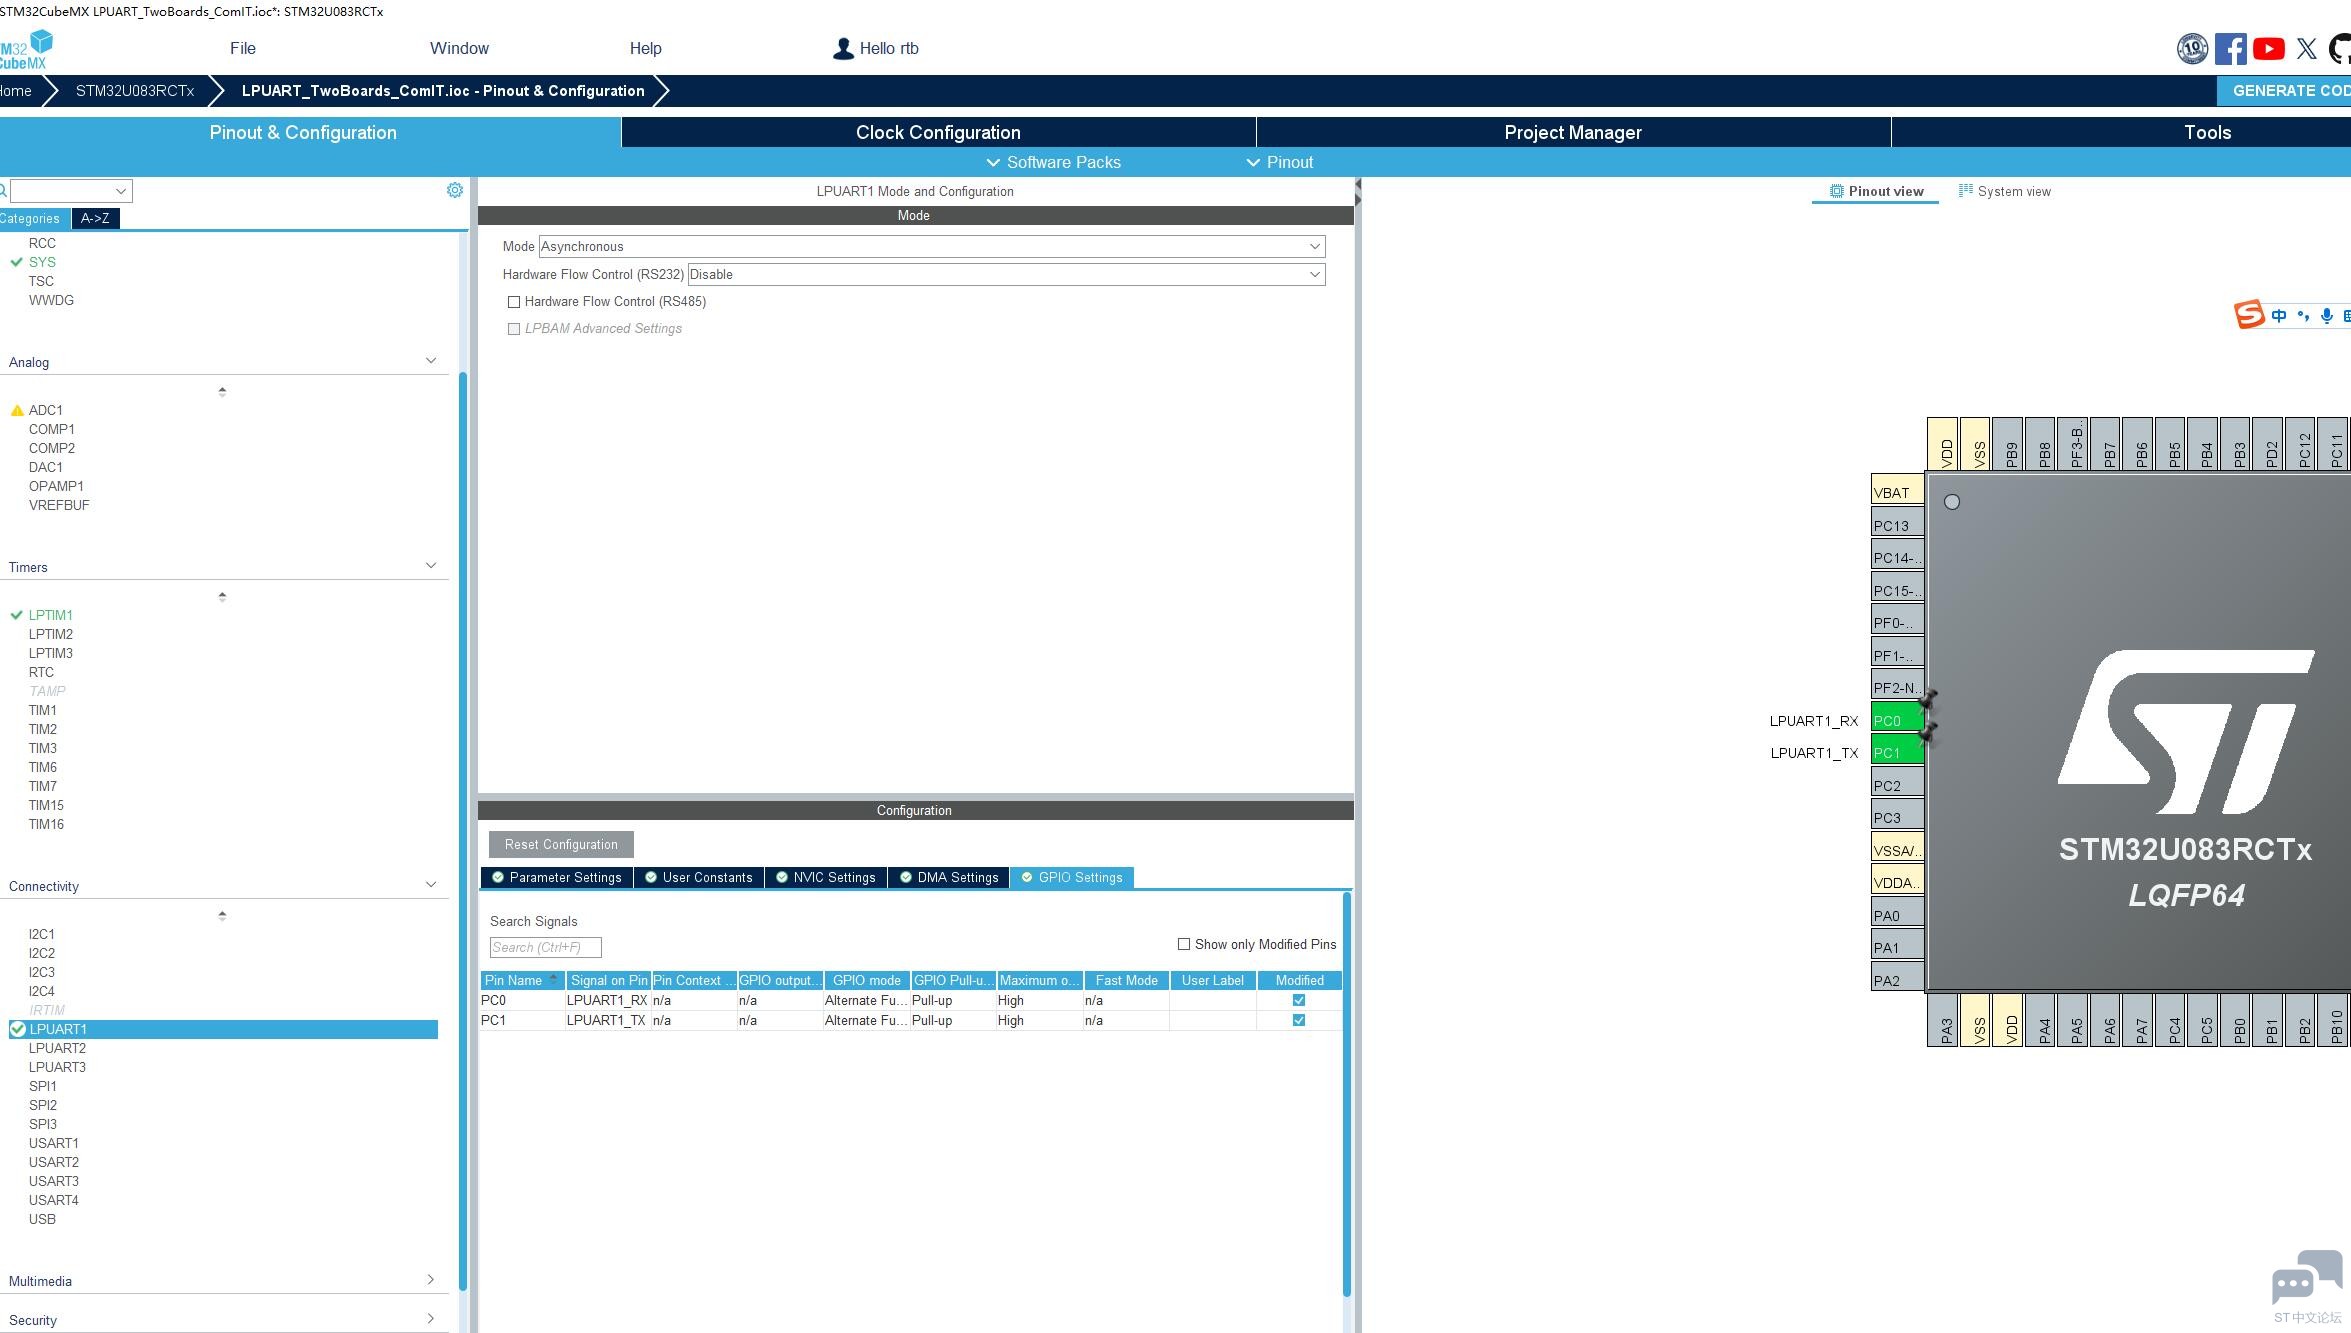Expand the Security category

click(431, 1319)
